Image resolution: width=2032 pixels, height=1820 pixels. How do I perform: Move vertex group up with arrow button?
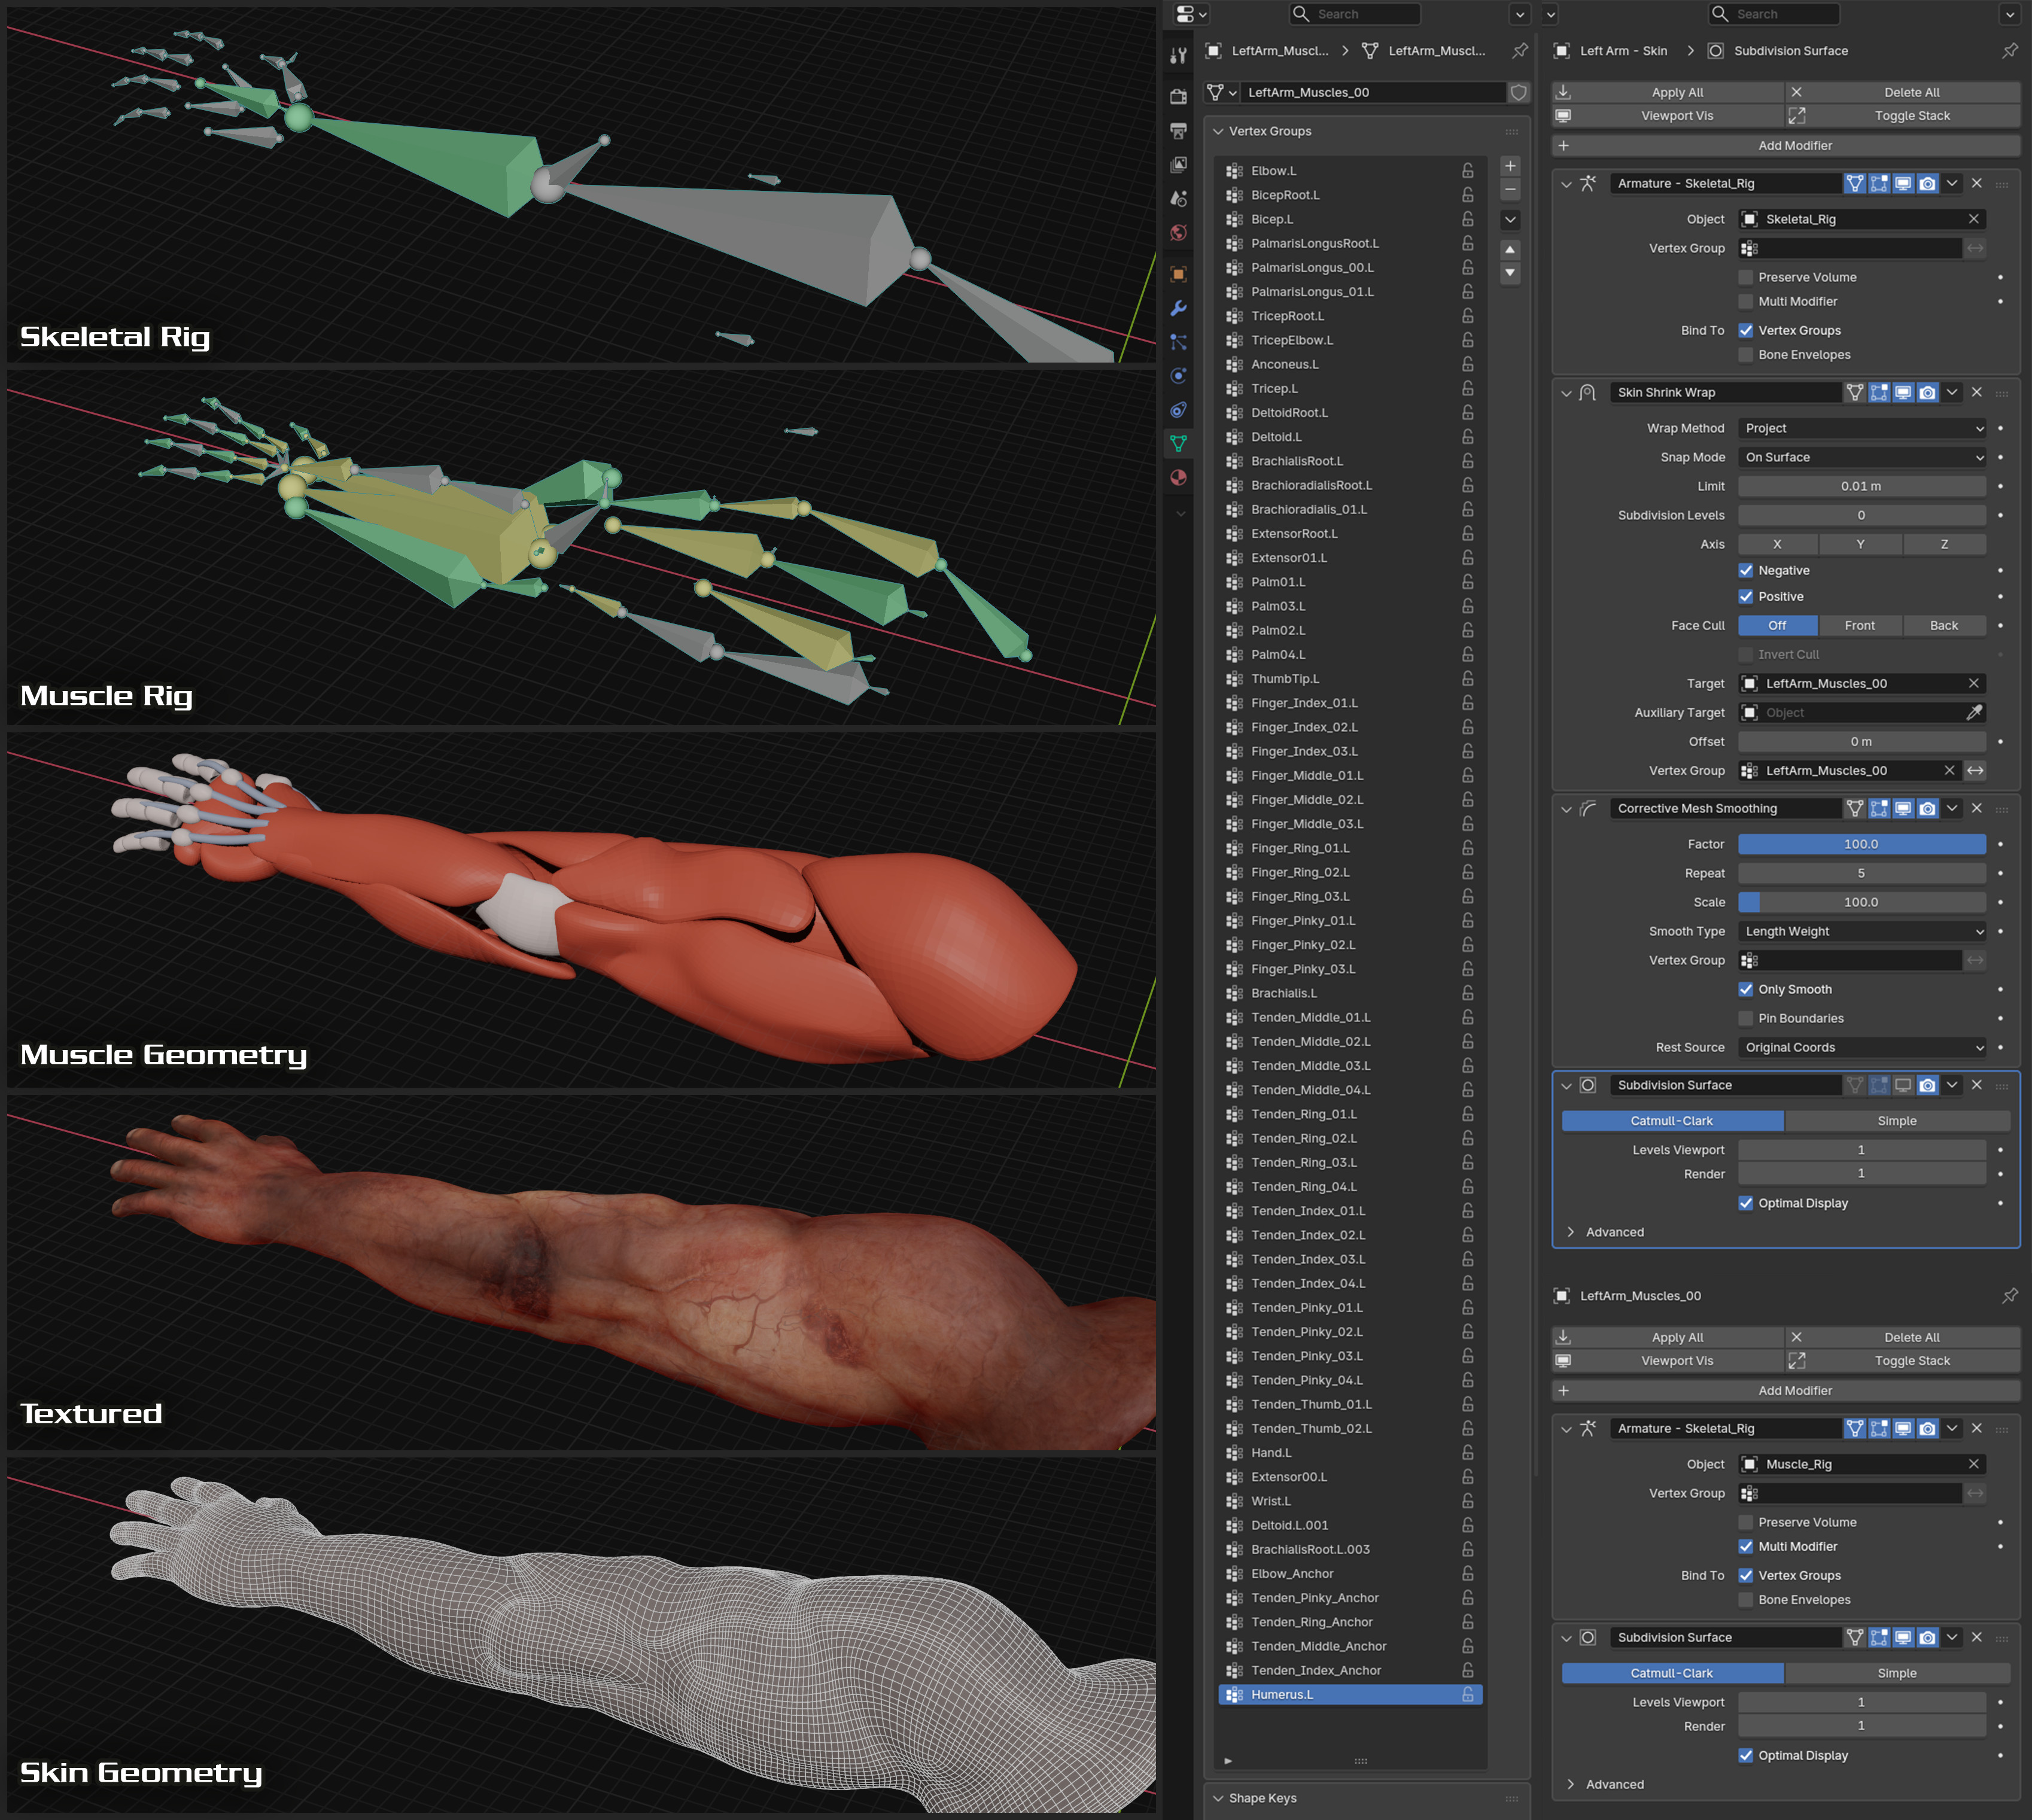[x=1510, y=249]
